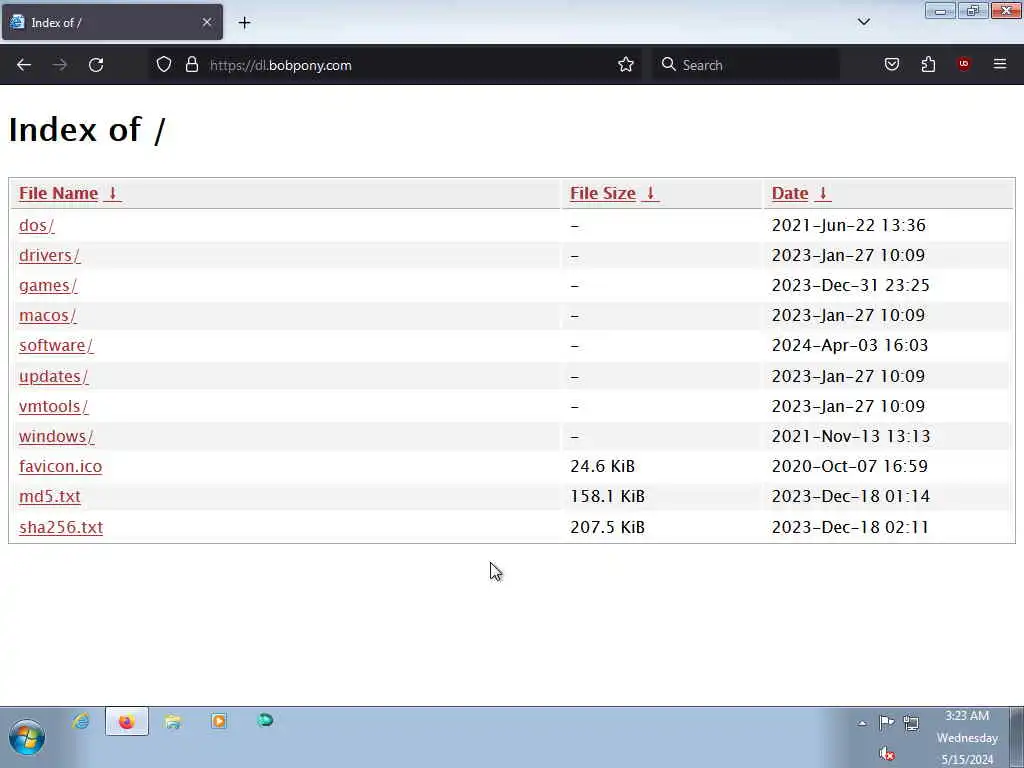Click the address bar URL

[280, 65]
